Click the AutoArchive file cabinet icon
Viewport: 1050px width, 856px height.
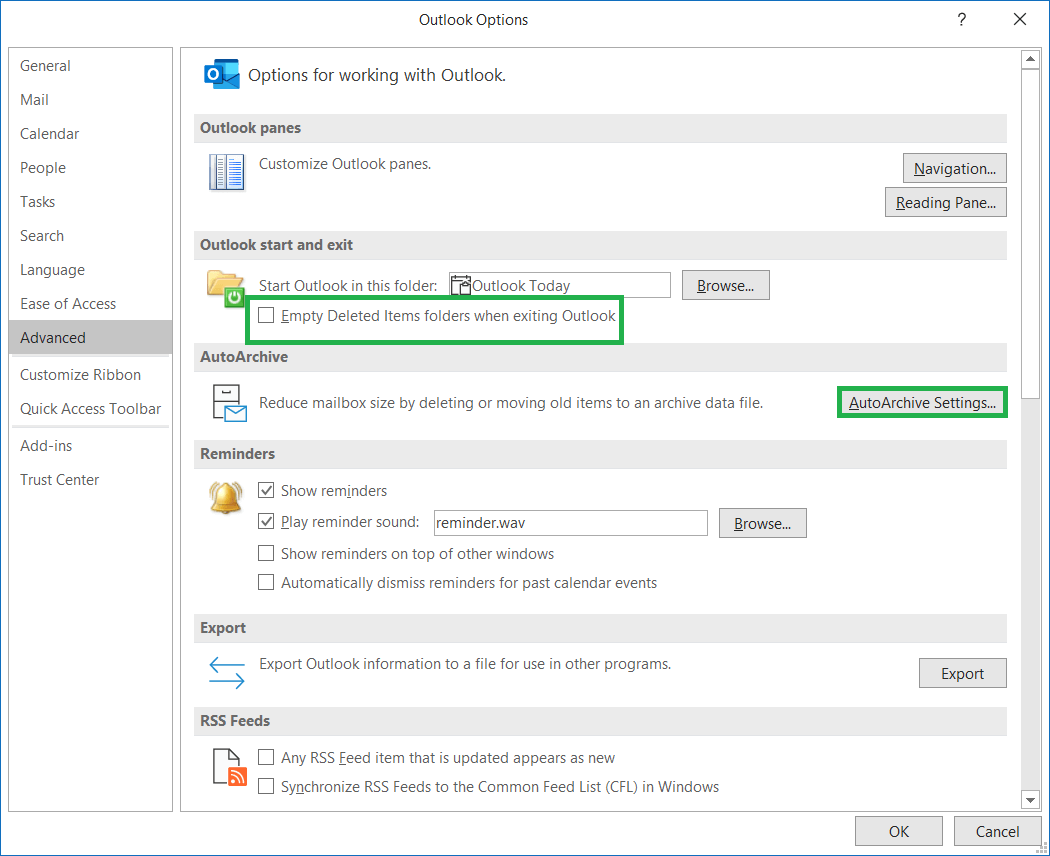229,403
